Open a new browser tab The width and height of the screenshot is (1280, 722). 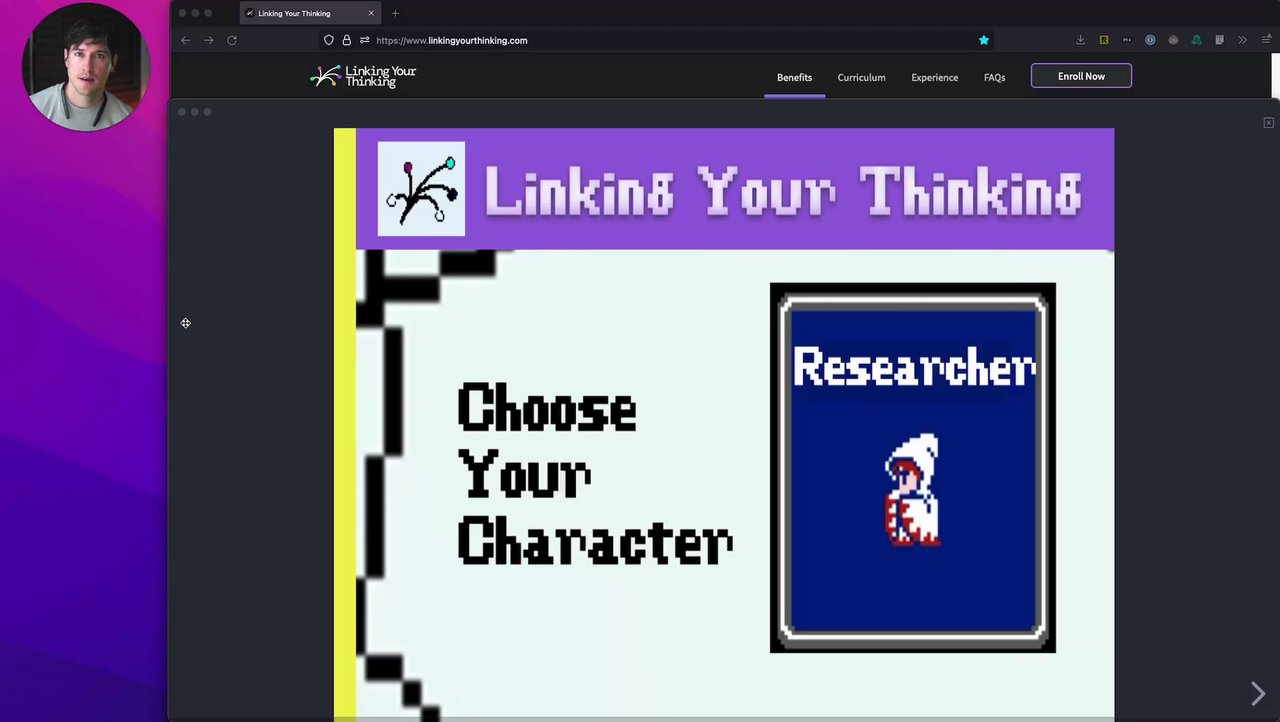pos(395,13)
